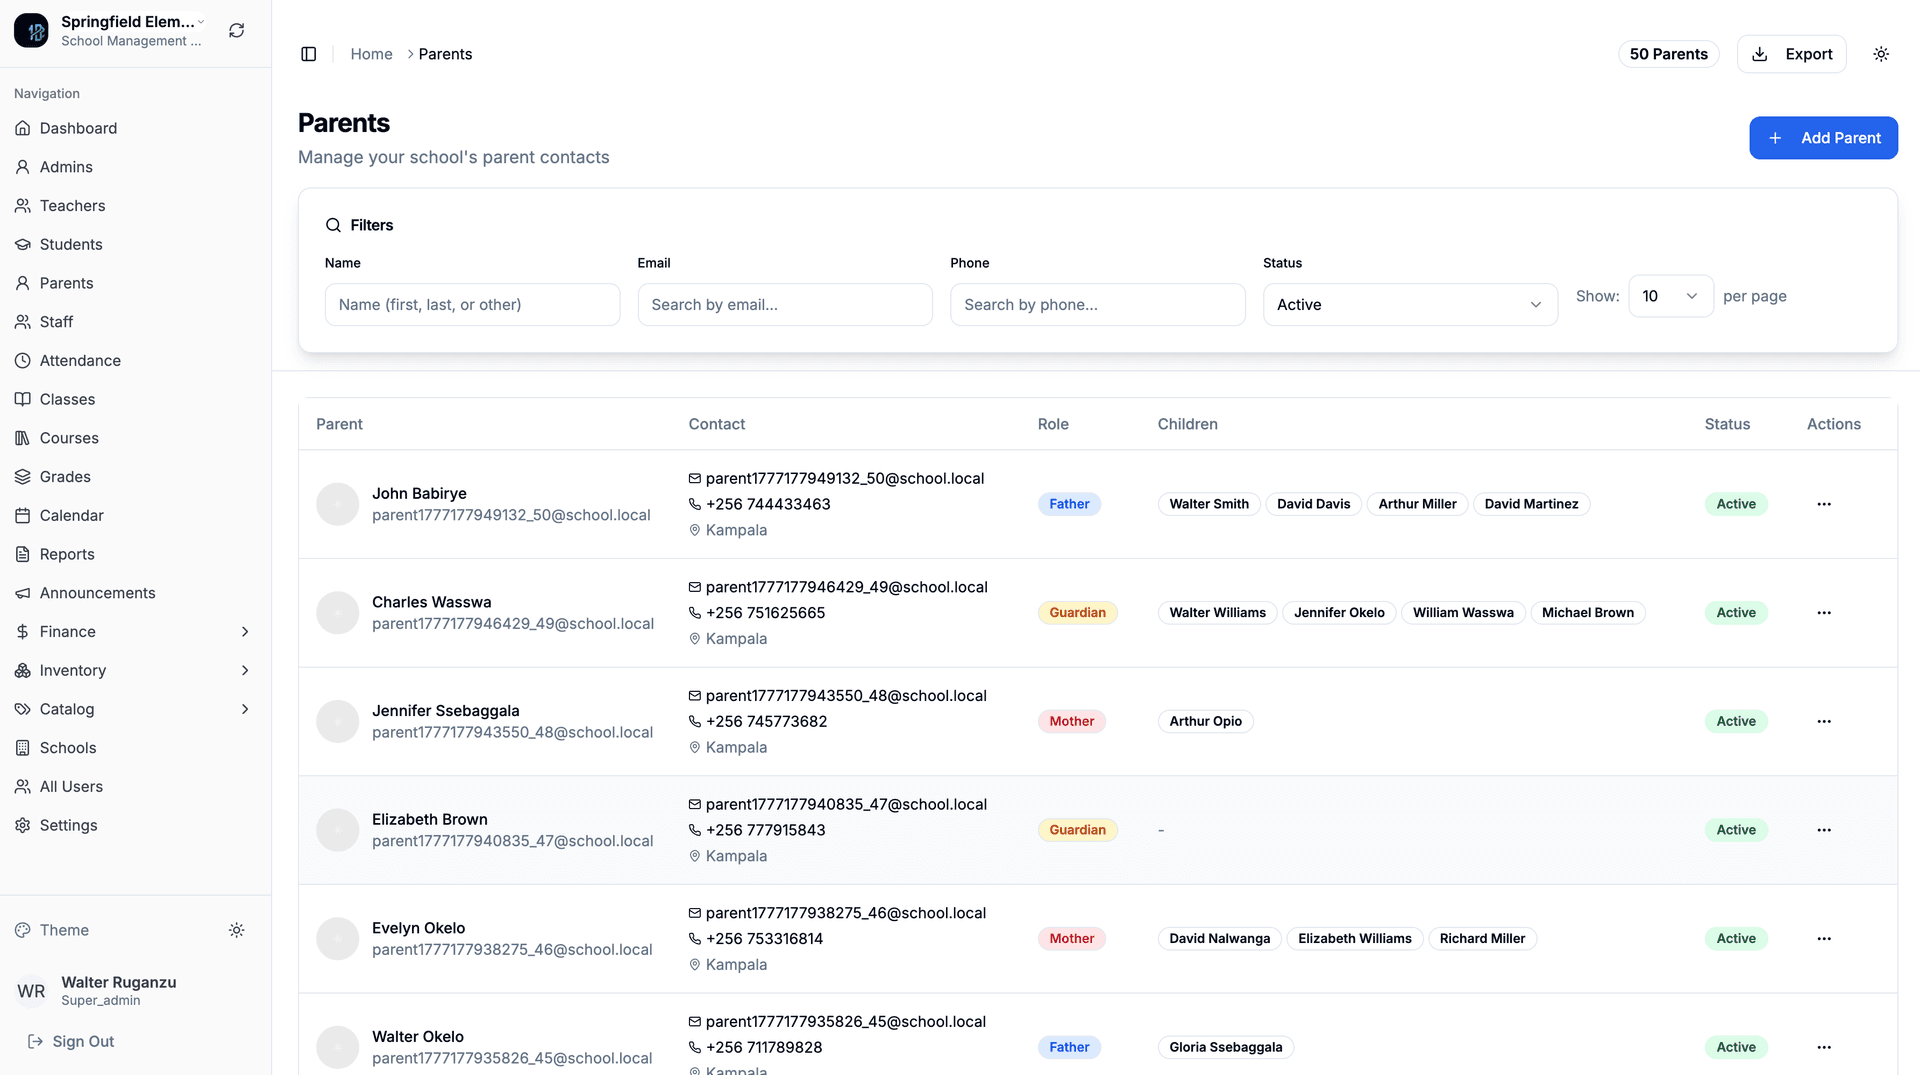Viewport: 1920px width, 1075px height.
Task: Click the Reports document icon
Action: point(23,554)
